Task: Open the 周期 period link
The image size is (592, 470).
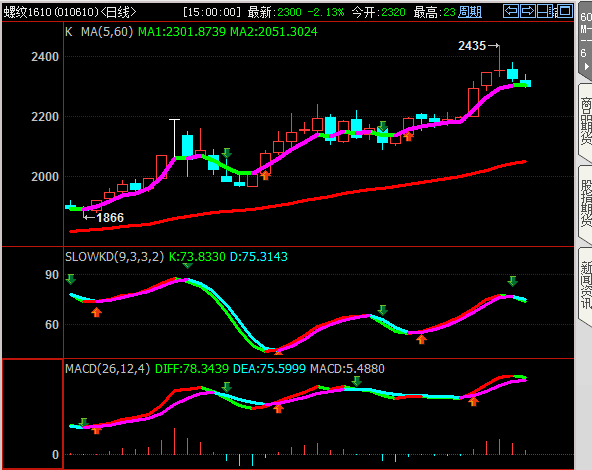Action: [x=470, y=12]
